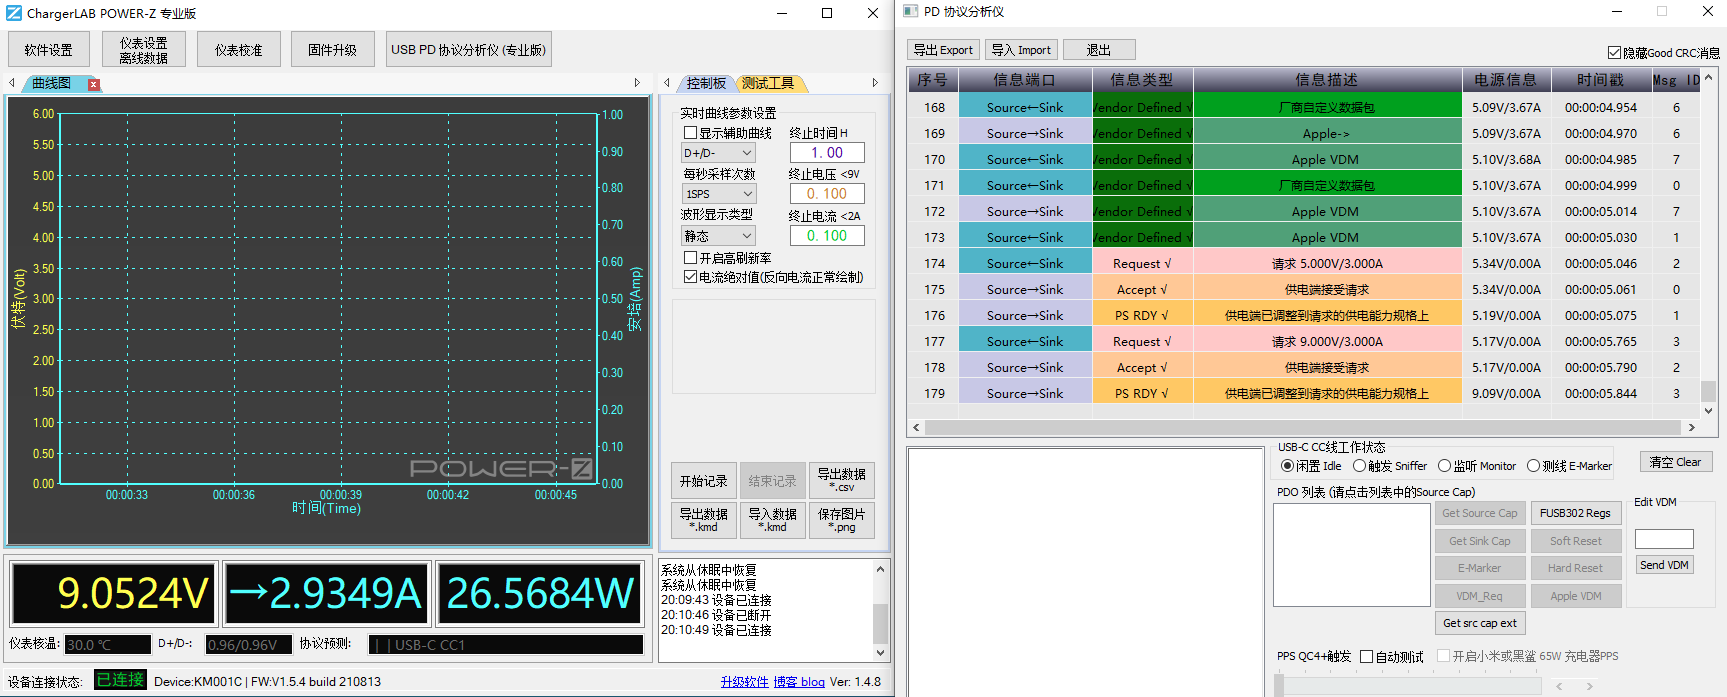Click the PD 协议分析仪 window icon
The image size is (1727, 697).
click(x=910, y=11)
